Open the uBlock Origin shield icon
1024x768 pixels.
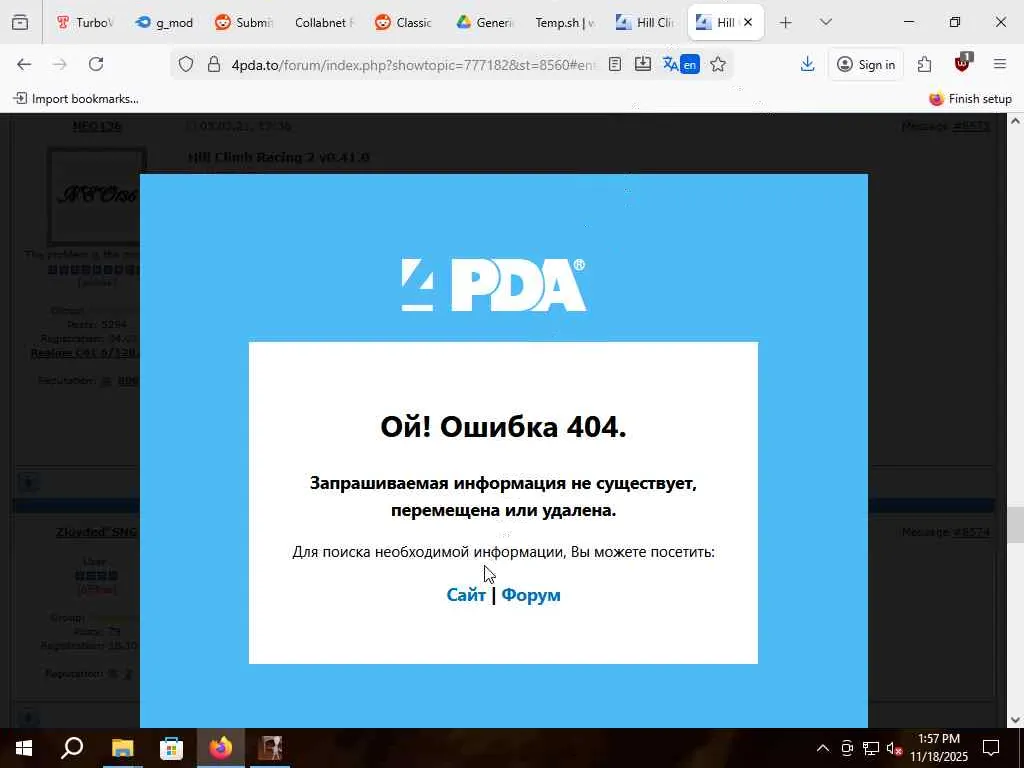962,63
